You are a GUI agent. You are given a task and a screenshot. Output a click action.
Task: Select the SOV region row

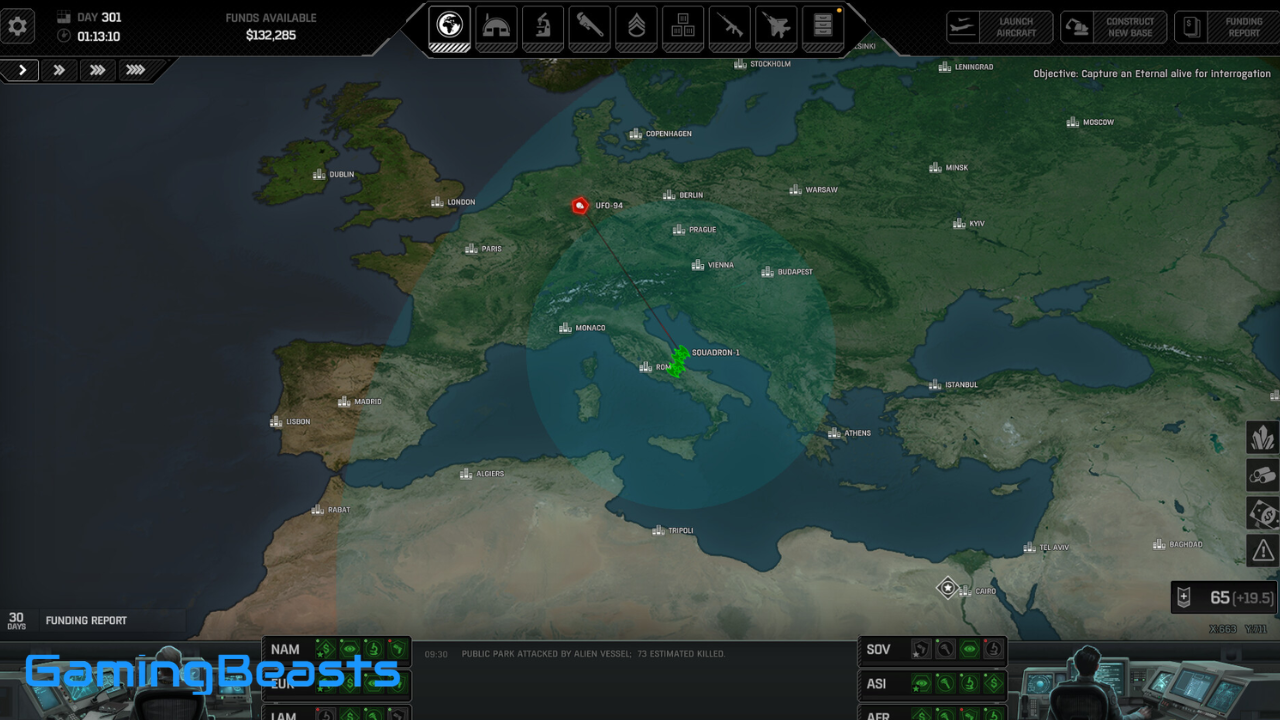coord(933,650)
